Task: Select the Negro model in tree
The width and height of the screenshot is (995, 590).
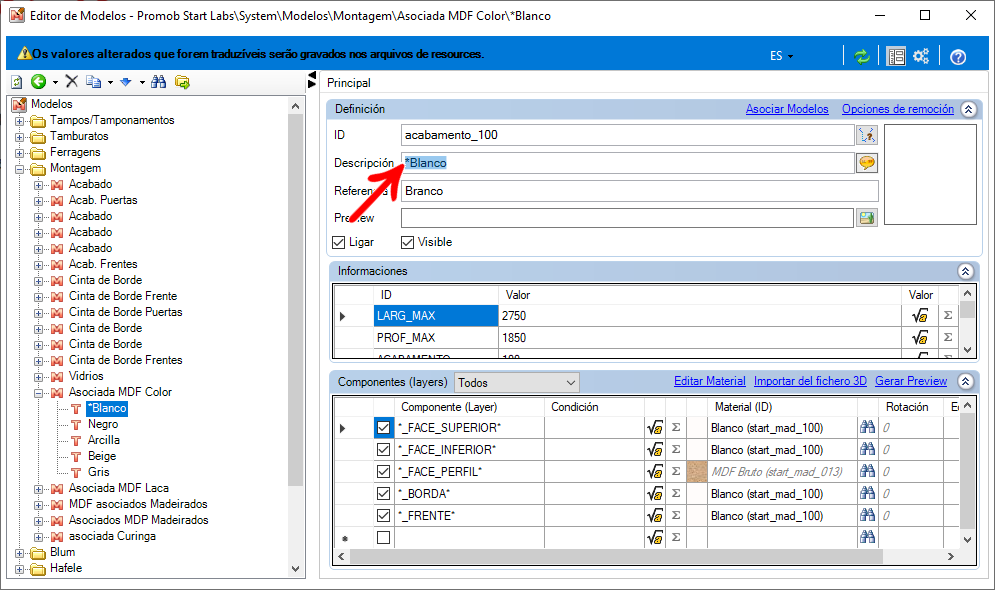Action: pos(103,424)
